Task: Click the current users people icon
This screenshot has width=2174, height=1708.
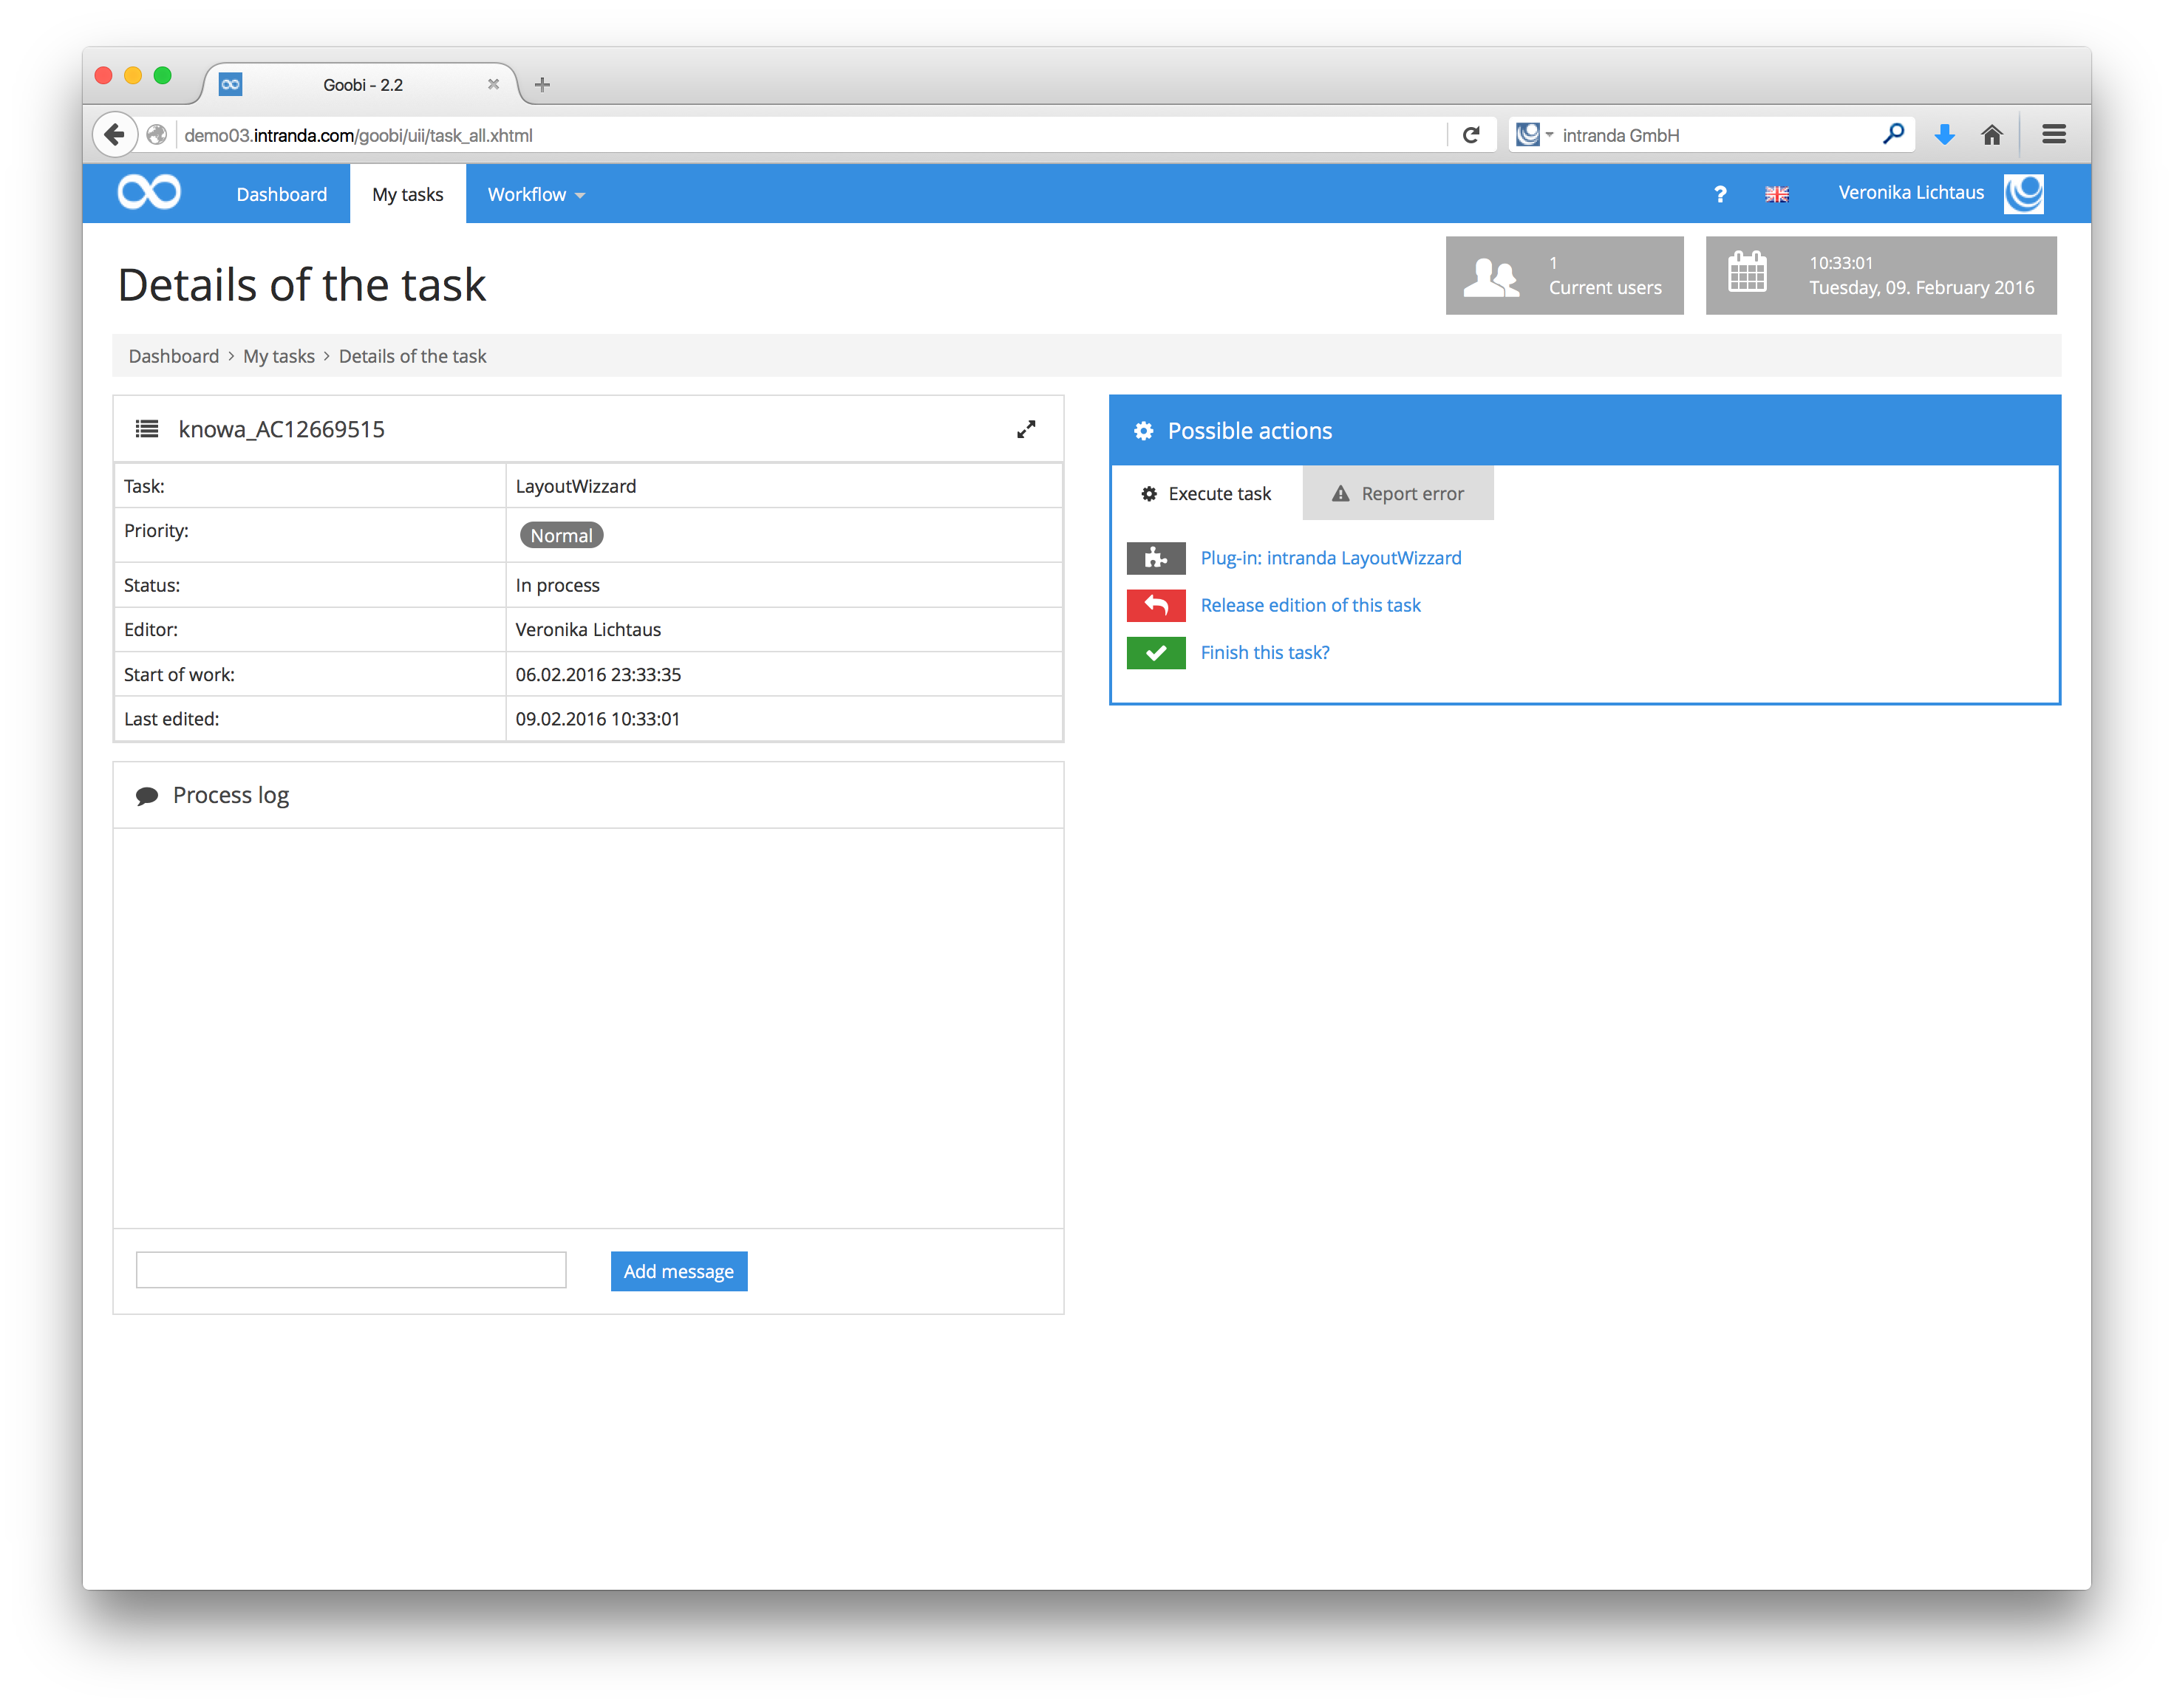Action: pos(1490,277)
